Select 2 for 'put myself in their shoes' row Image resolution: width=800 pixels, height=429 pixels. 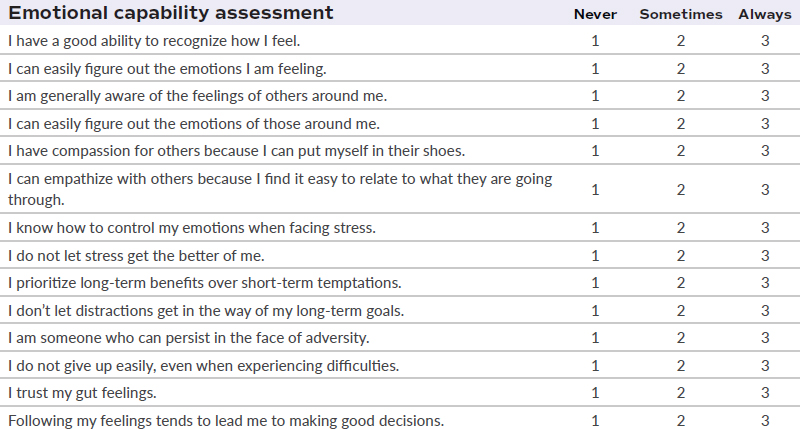tap(681, 151)
